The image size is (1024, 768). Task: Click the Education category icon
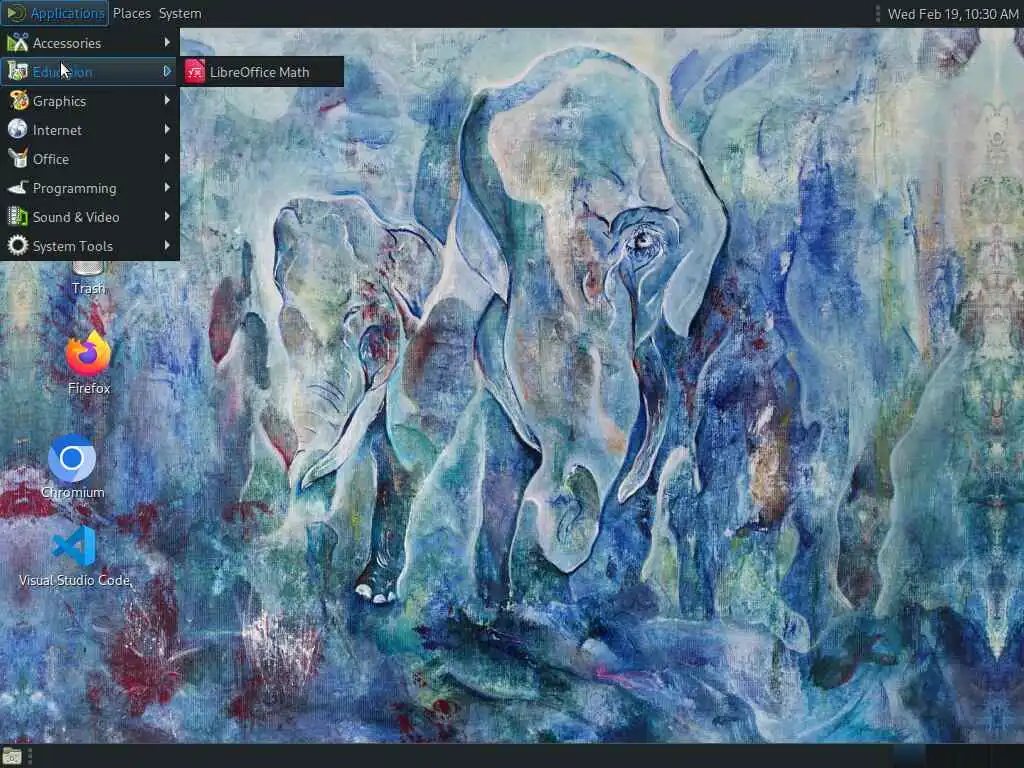click(18, 72)
